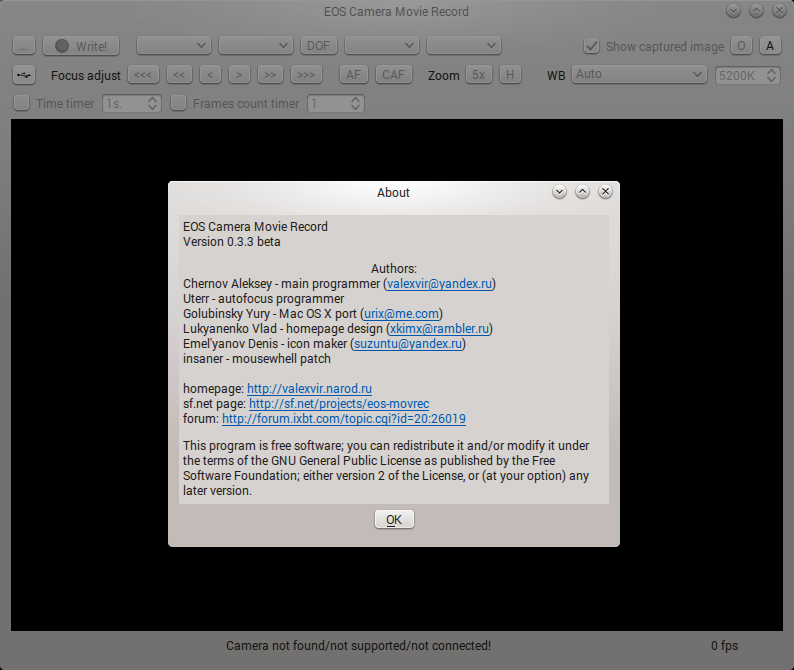Image resolution: width=794 pixels, height=670 pixels.
Task: Open the second dropdown before DOF
Action: (x=256, y=46)
